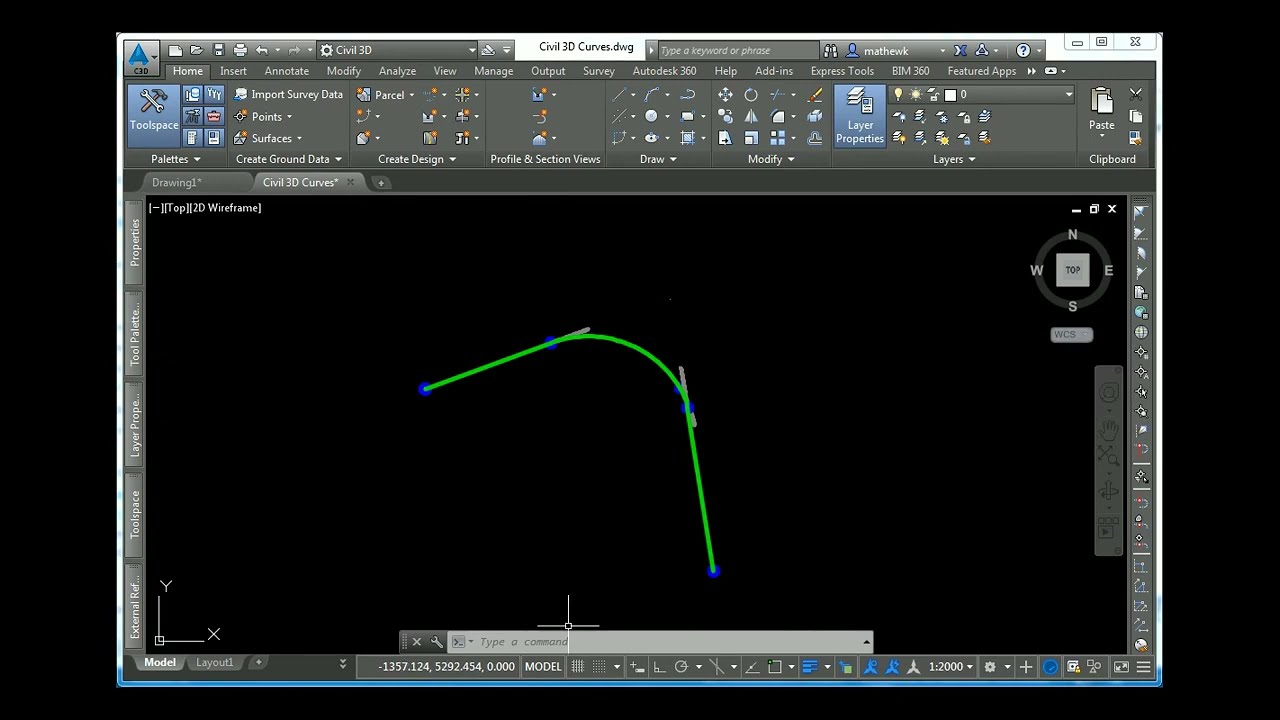
Task: Toggle Clean Screen icon in status bar
Action: tap(1121, 667)
